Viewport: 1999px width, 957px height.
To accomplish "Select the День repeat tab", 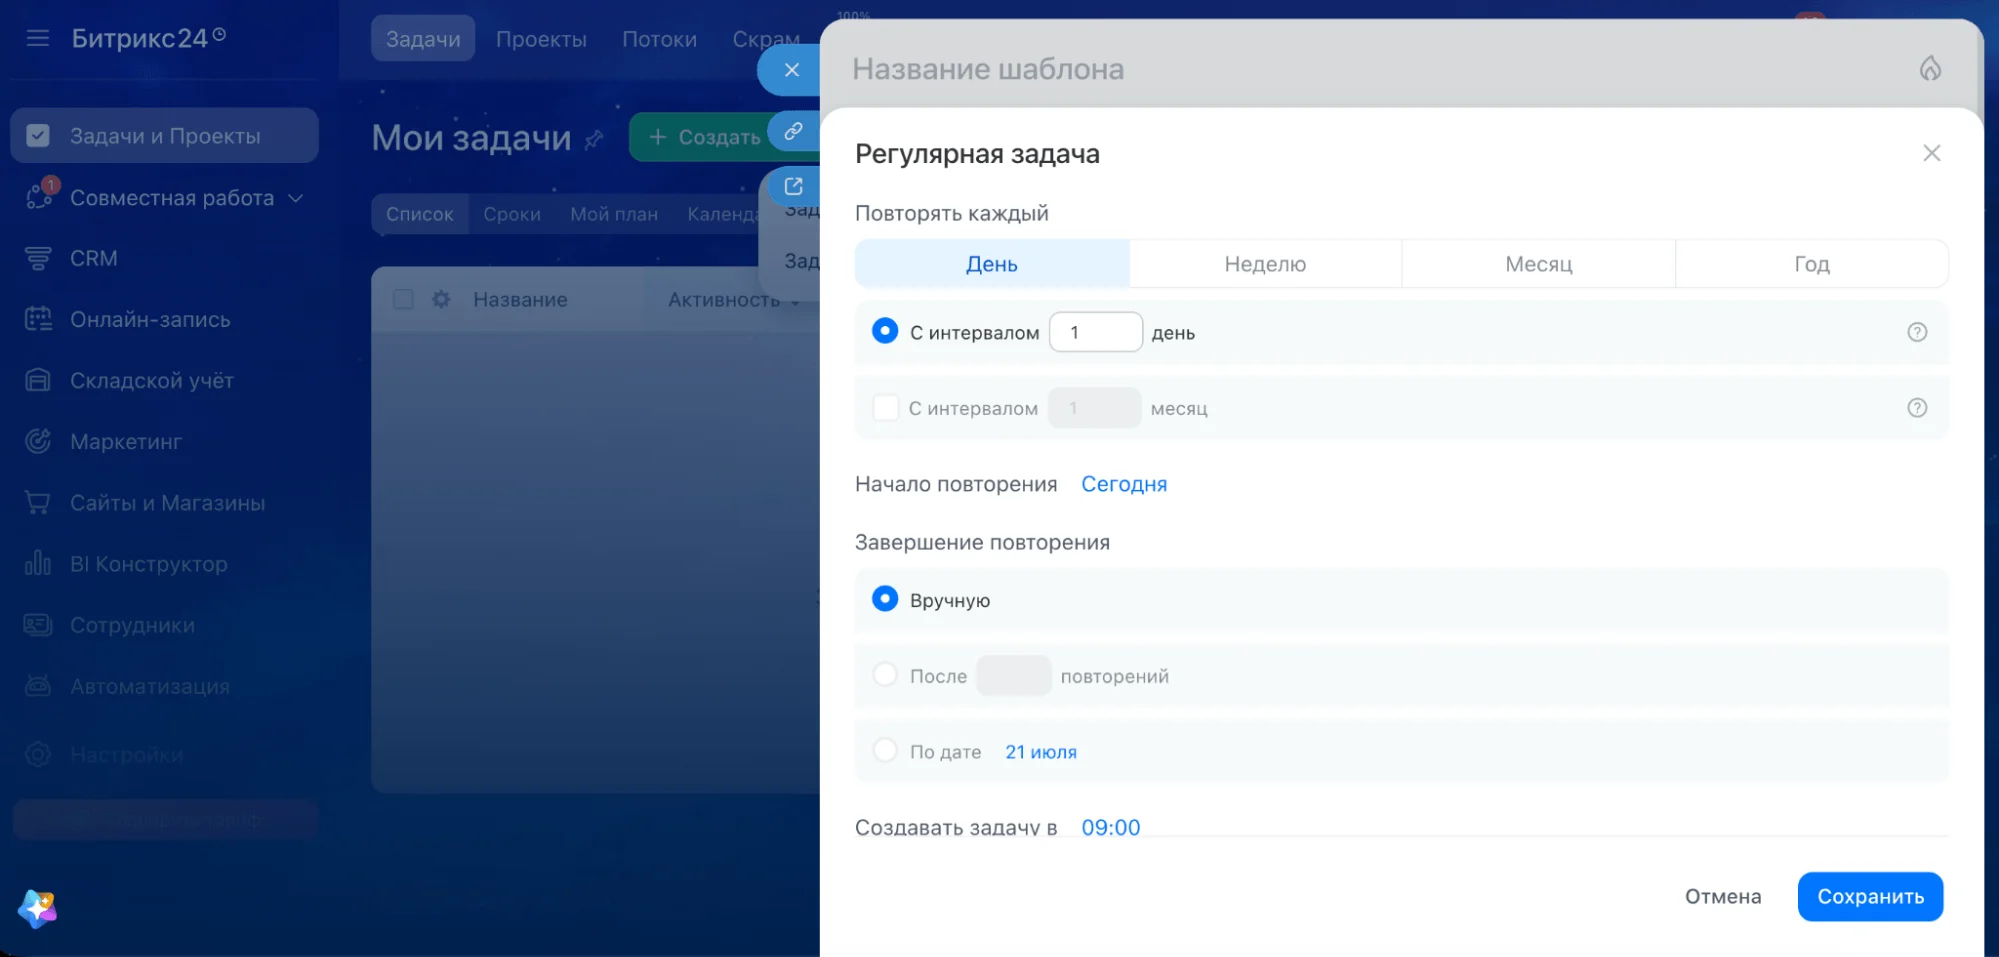I will tap(992, 264).
